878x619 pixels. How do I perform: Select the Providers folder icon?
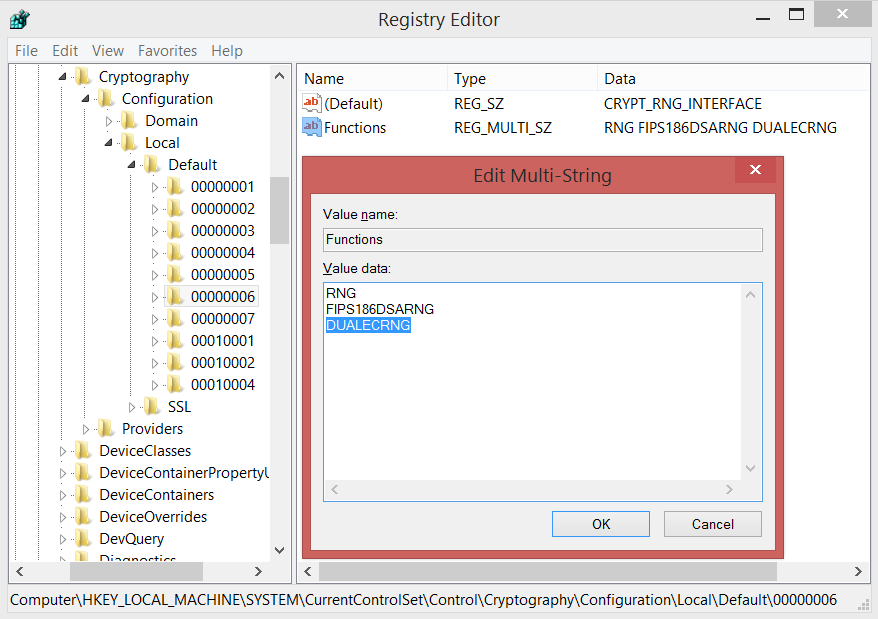click(x=106, y=429)
